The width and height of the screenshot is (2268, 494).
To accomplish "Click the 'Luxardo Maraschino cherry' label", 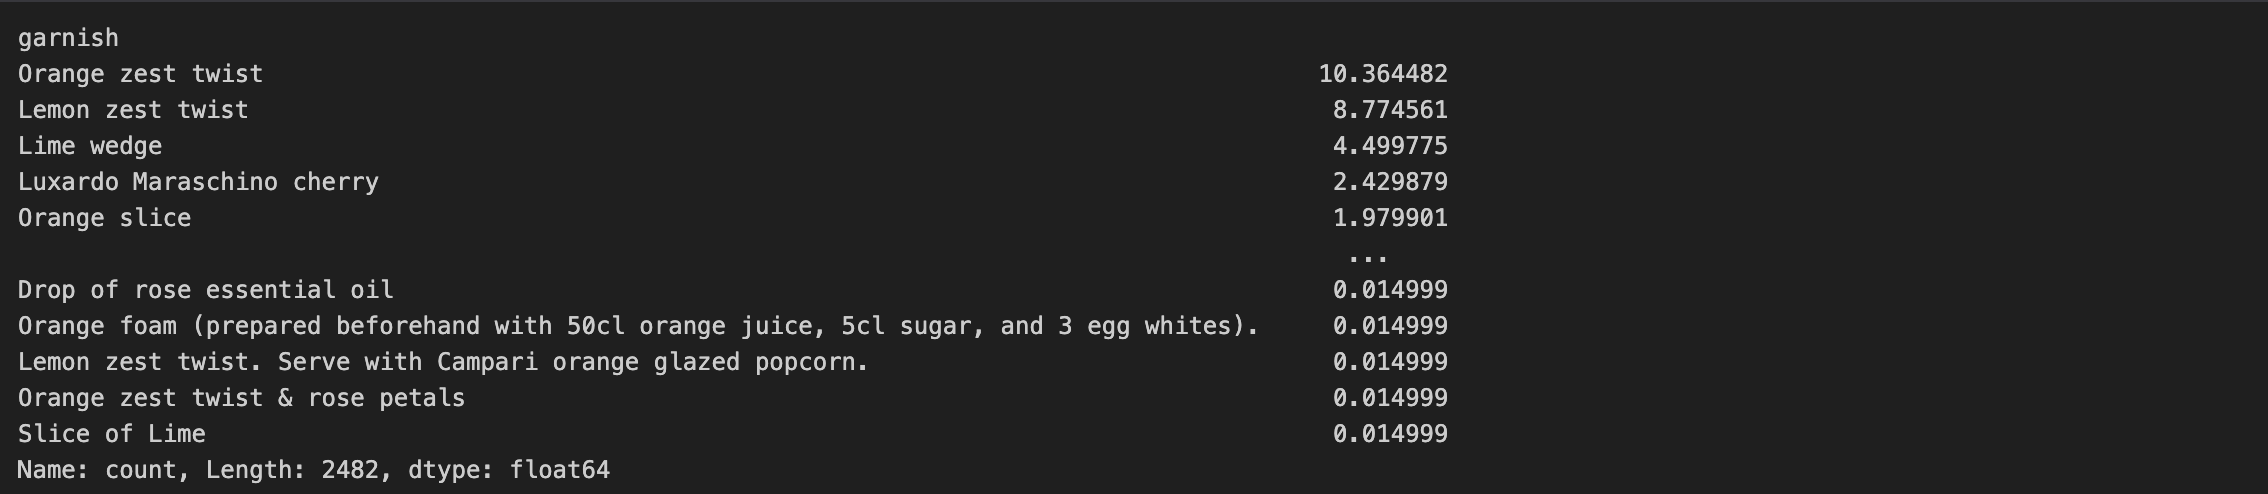I will click(198, 182).
